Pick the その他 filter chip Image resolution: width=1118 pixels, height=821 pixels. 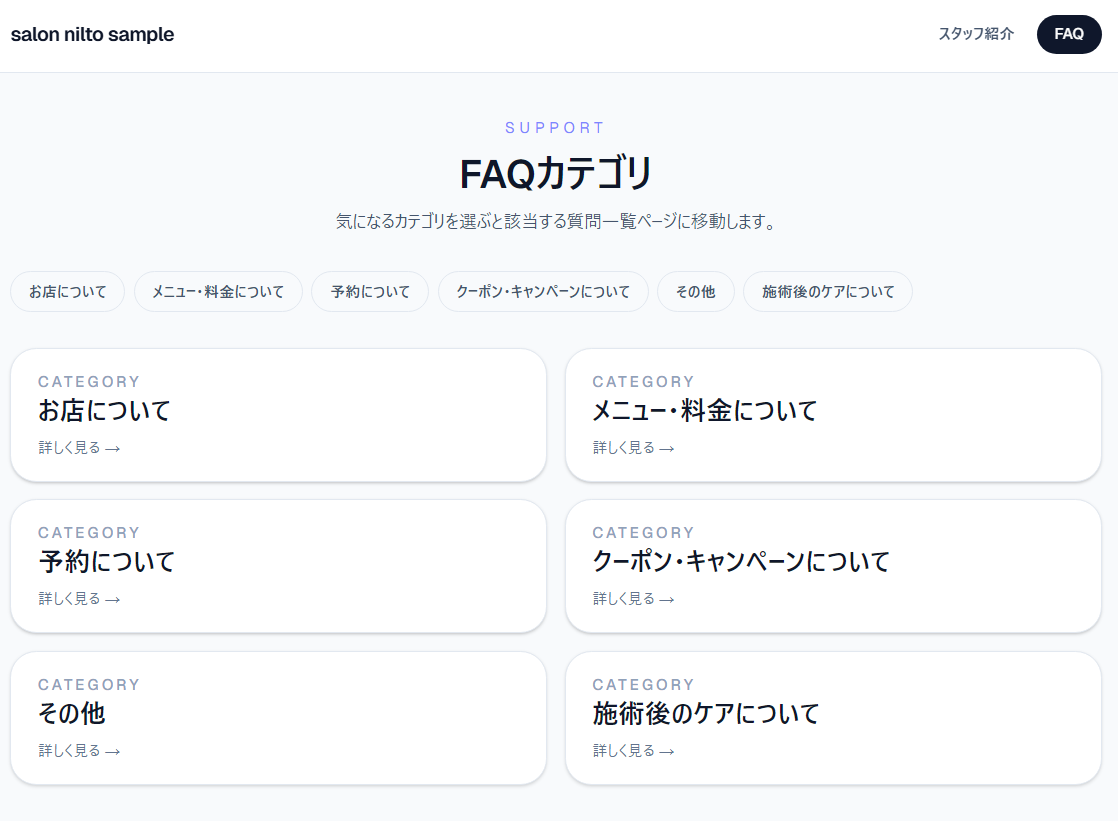pos(695,292)
